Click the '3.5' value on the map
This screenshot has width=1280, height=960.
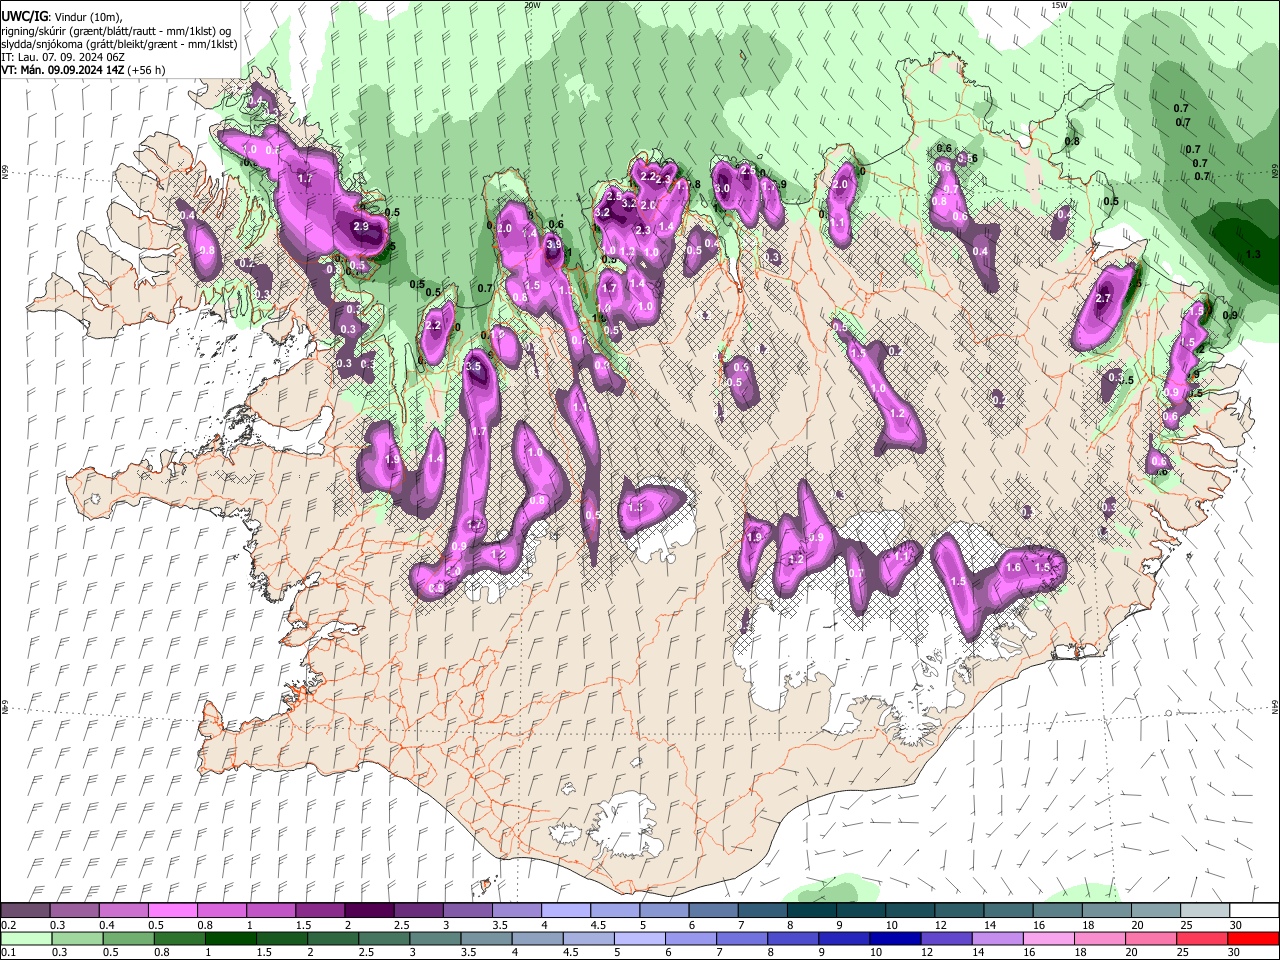[x=474, y=367]
